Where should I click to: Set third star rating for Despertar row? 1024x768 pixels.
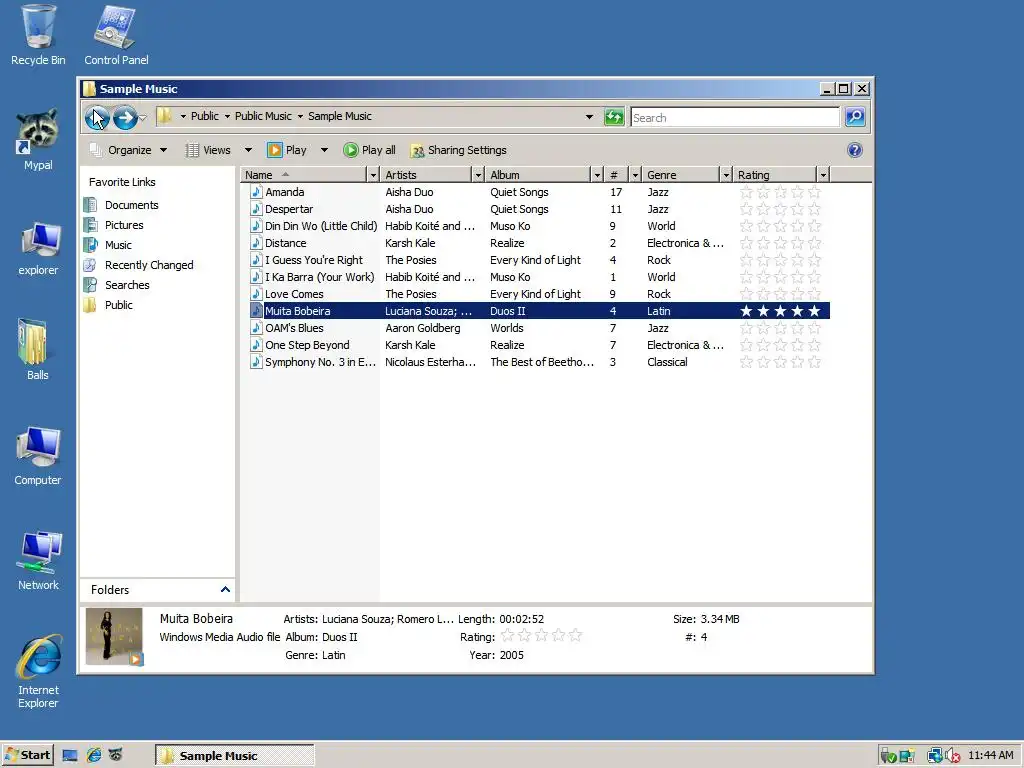780,209
